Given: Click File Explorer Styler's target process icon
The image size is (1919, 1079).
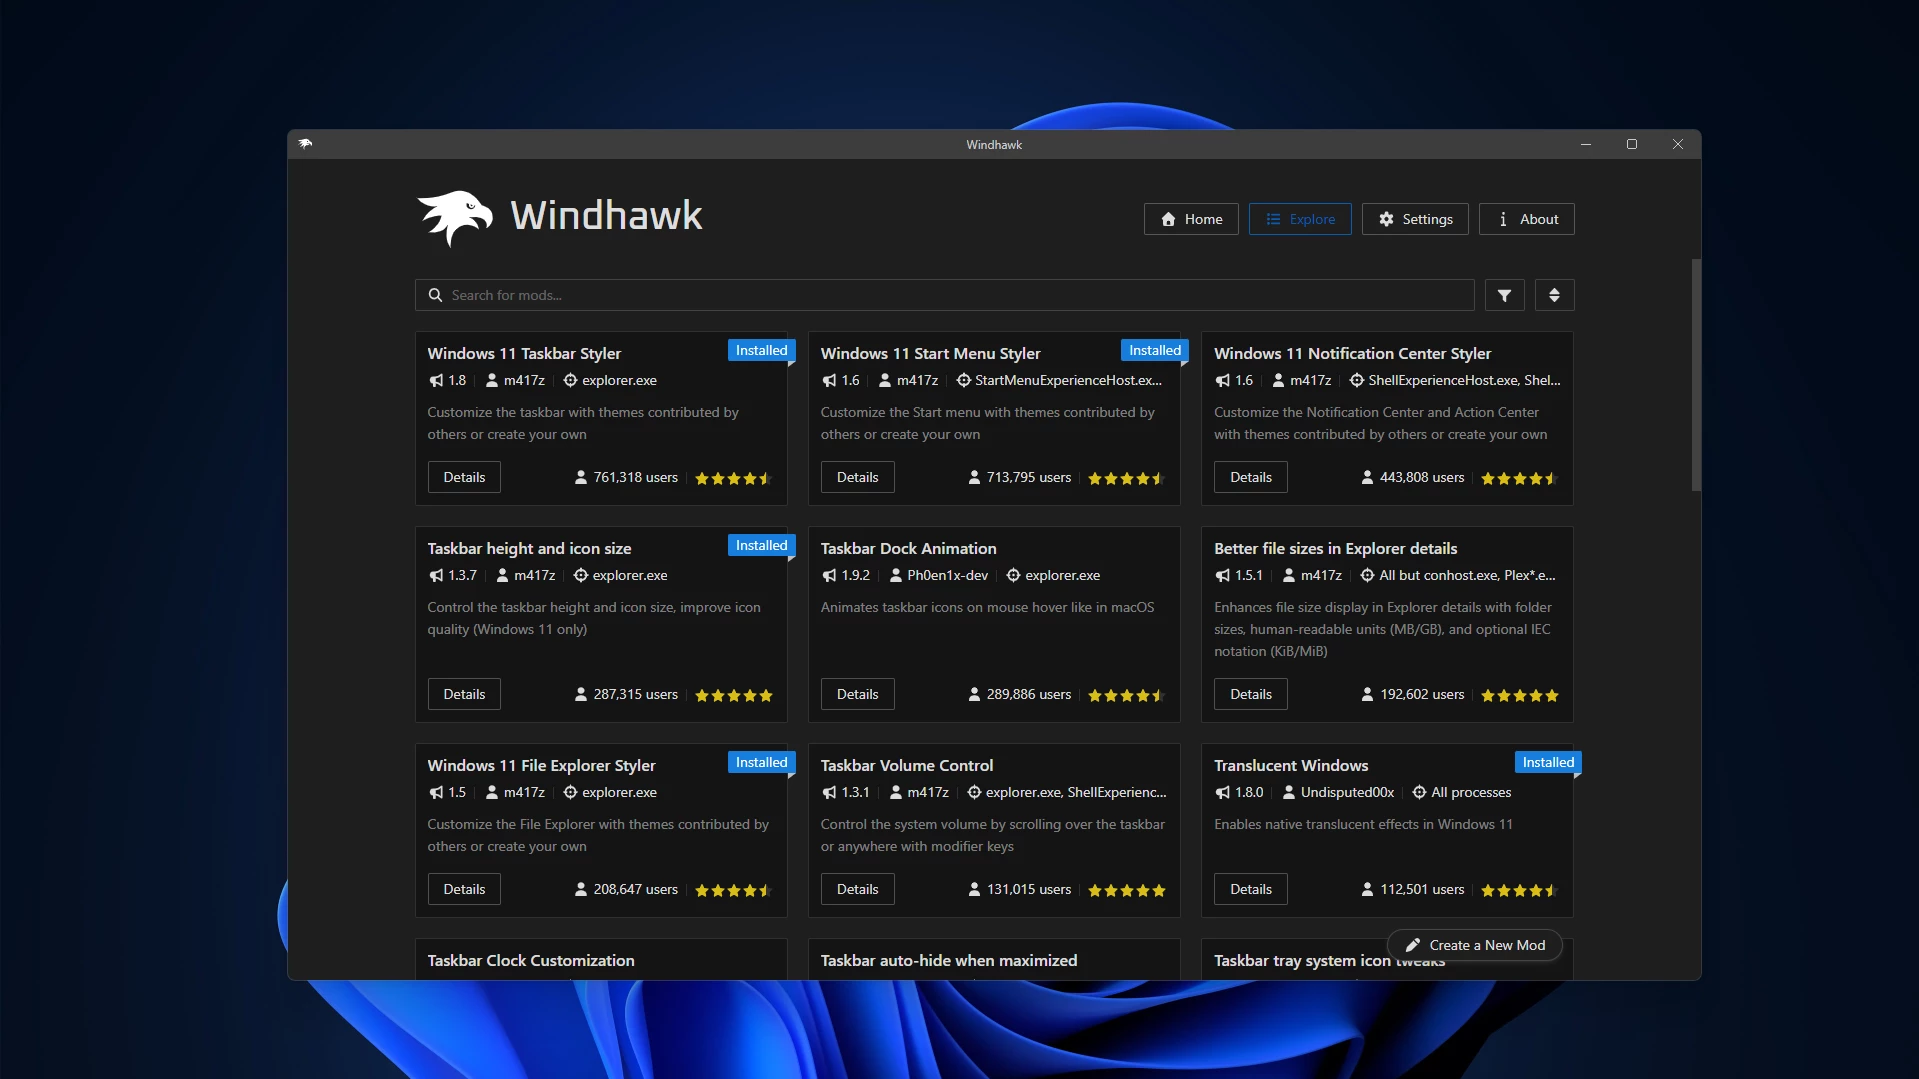Looking at the screenshot, I should click(570, 792).
